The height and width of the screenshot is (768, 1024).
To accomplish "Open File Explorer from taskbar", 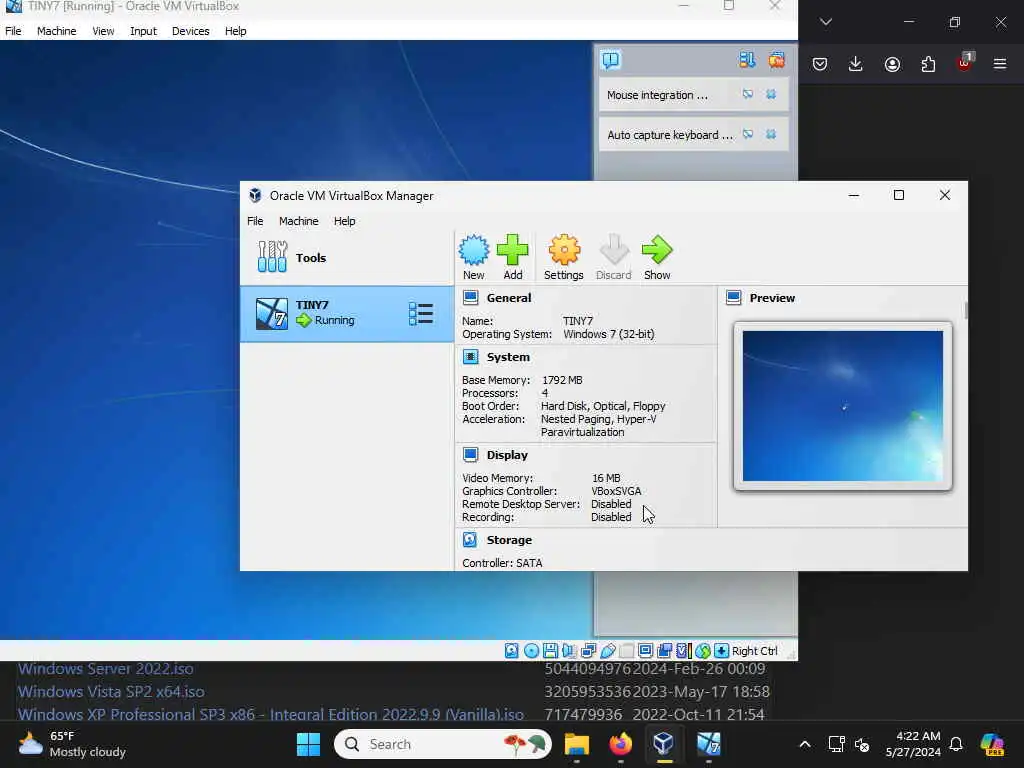I will point(577,744).
